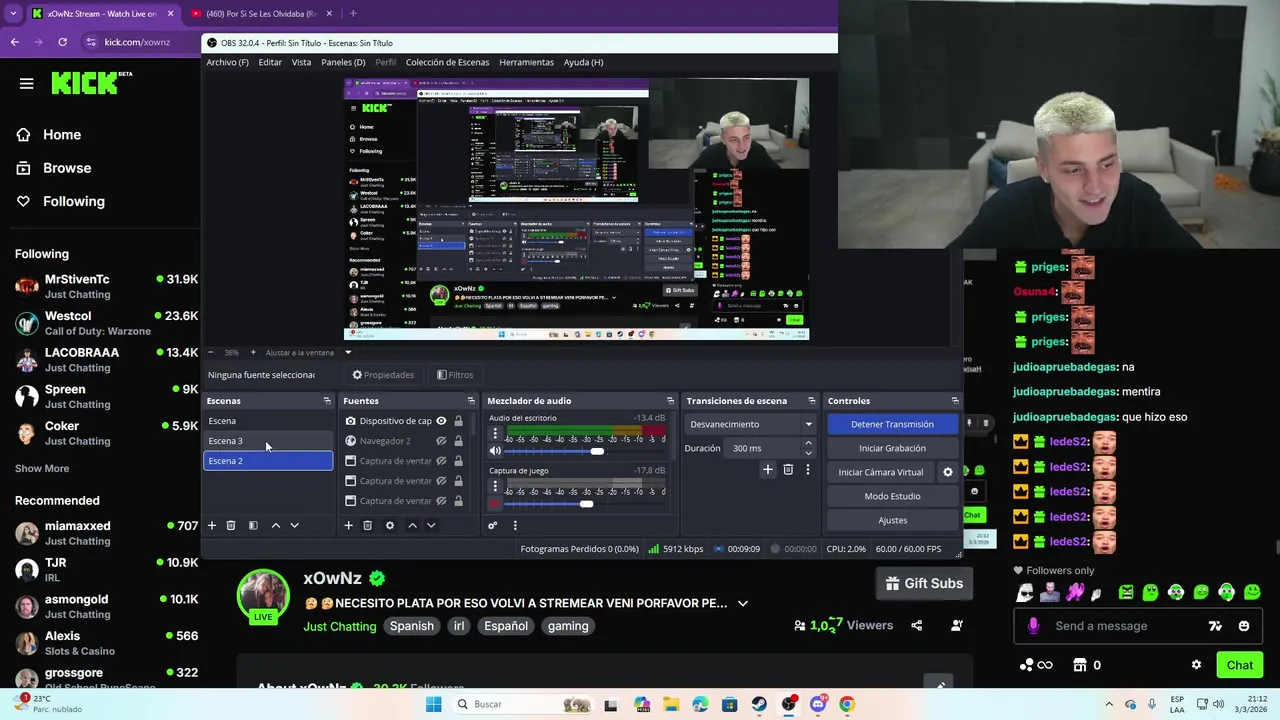The height and width of the screenshot is (720, 1280).
Task: Start the virtual camera
Action: [881, 472]
